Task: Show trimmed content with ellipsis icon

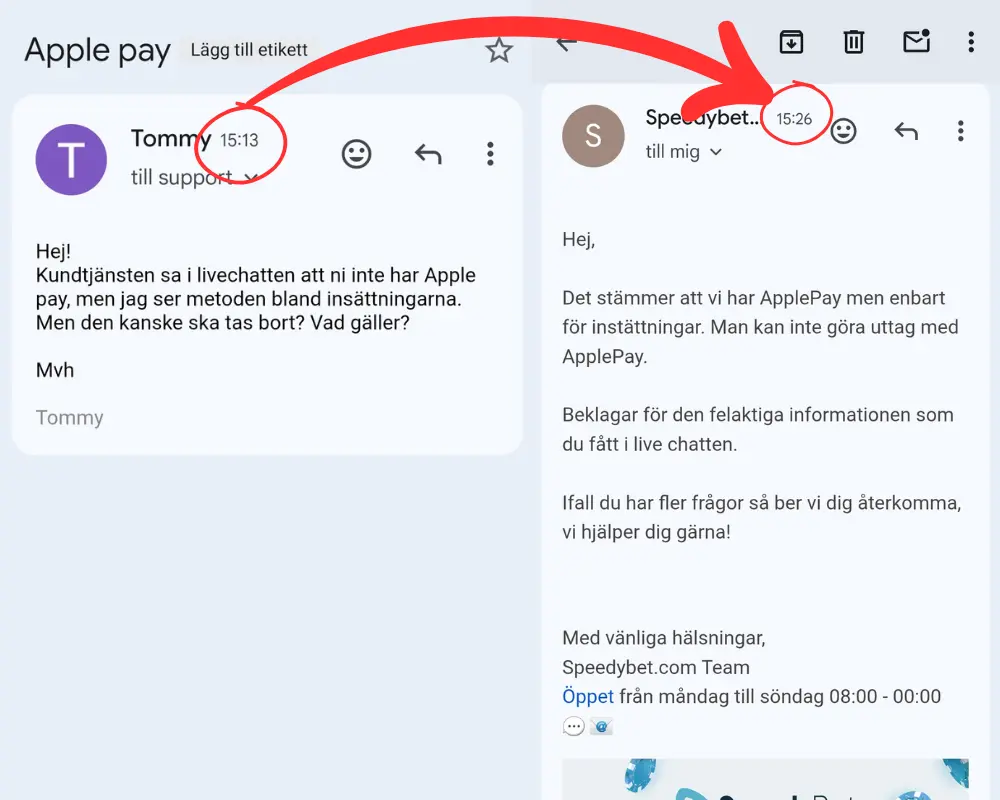Action: click(573, 726)
